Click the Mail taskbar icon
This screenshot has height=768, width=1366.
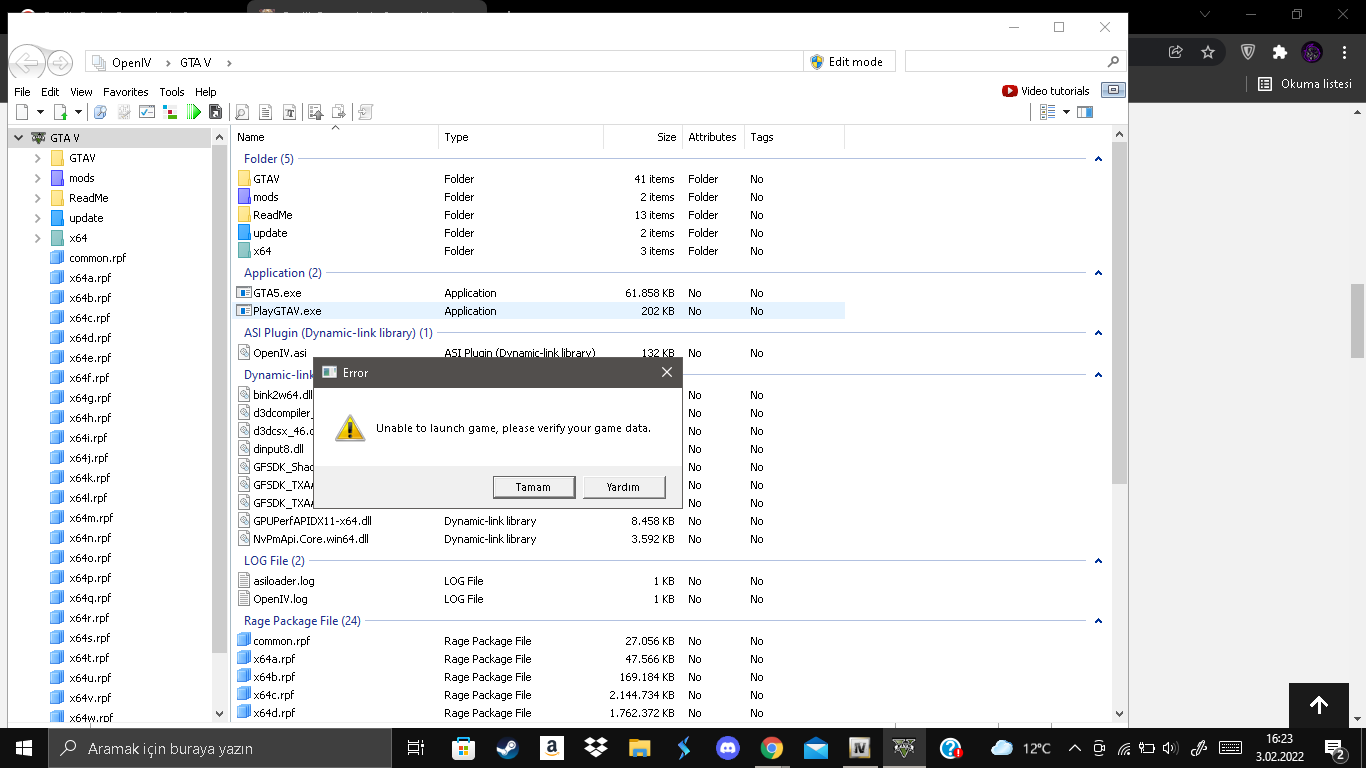815,748
